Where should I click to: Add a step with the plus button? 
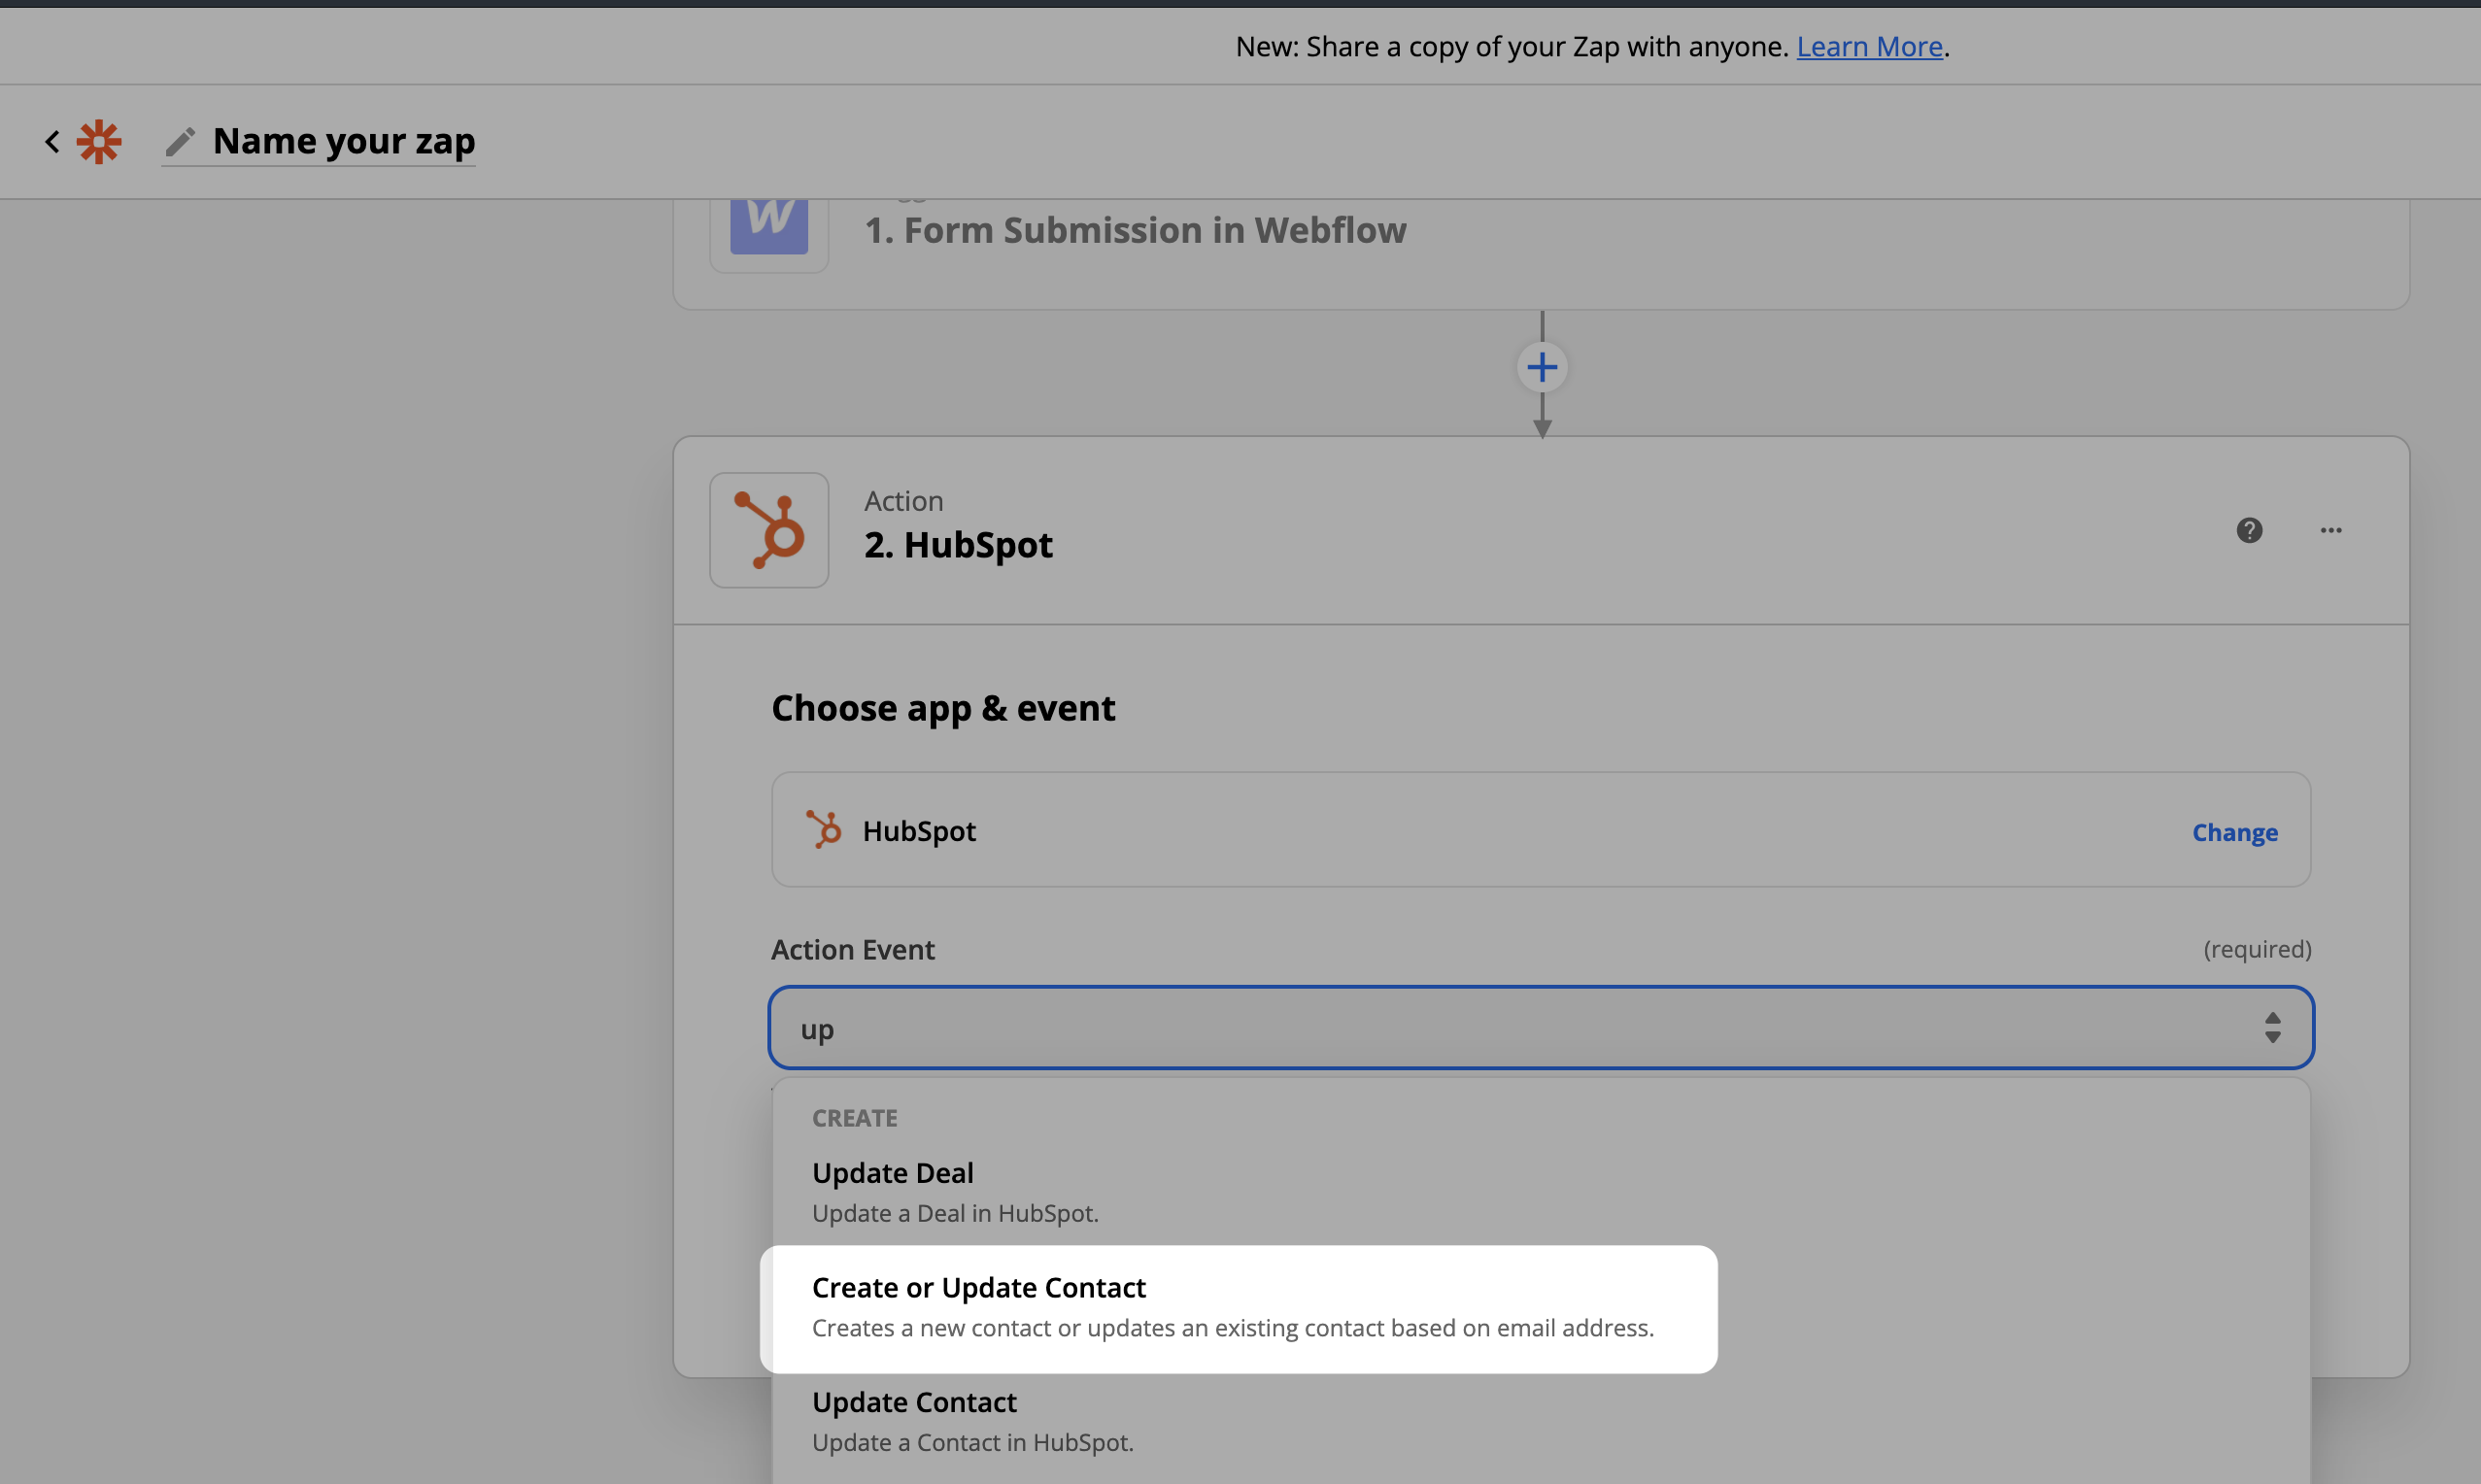click(x=1542, y=367)
